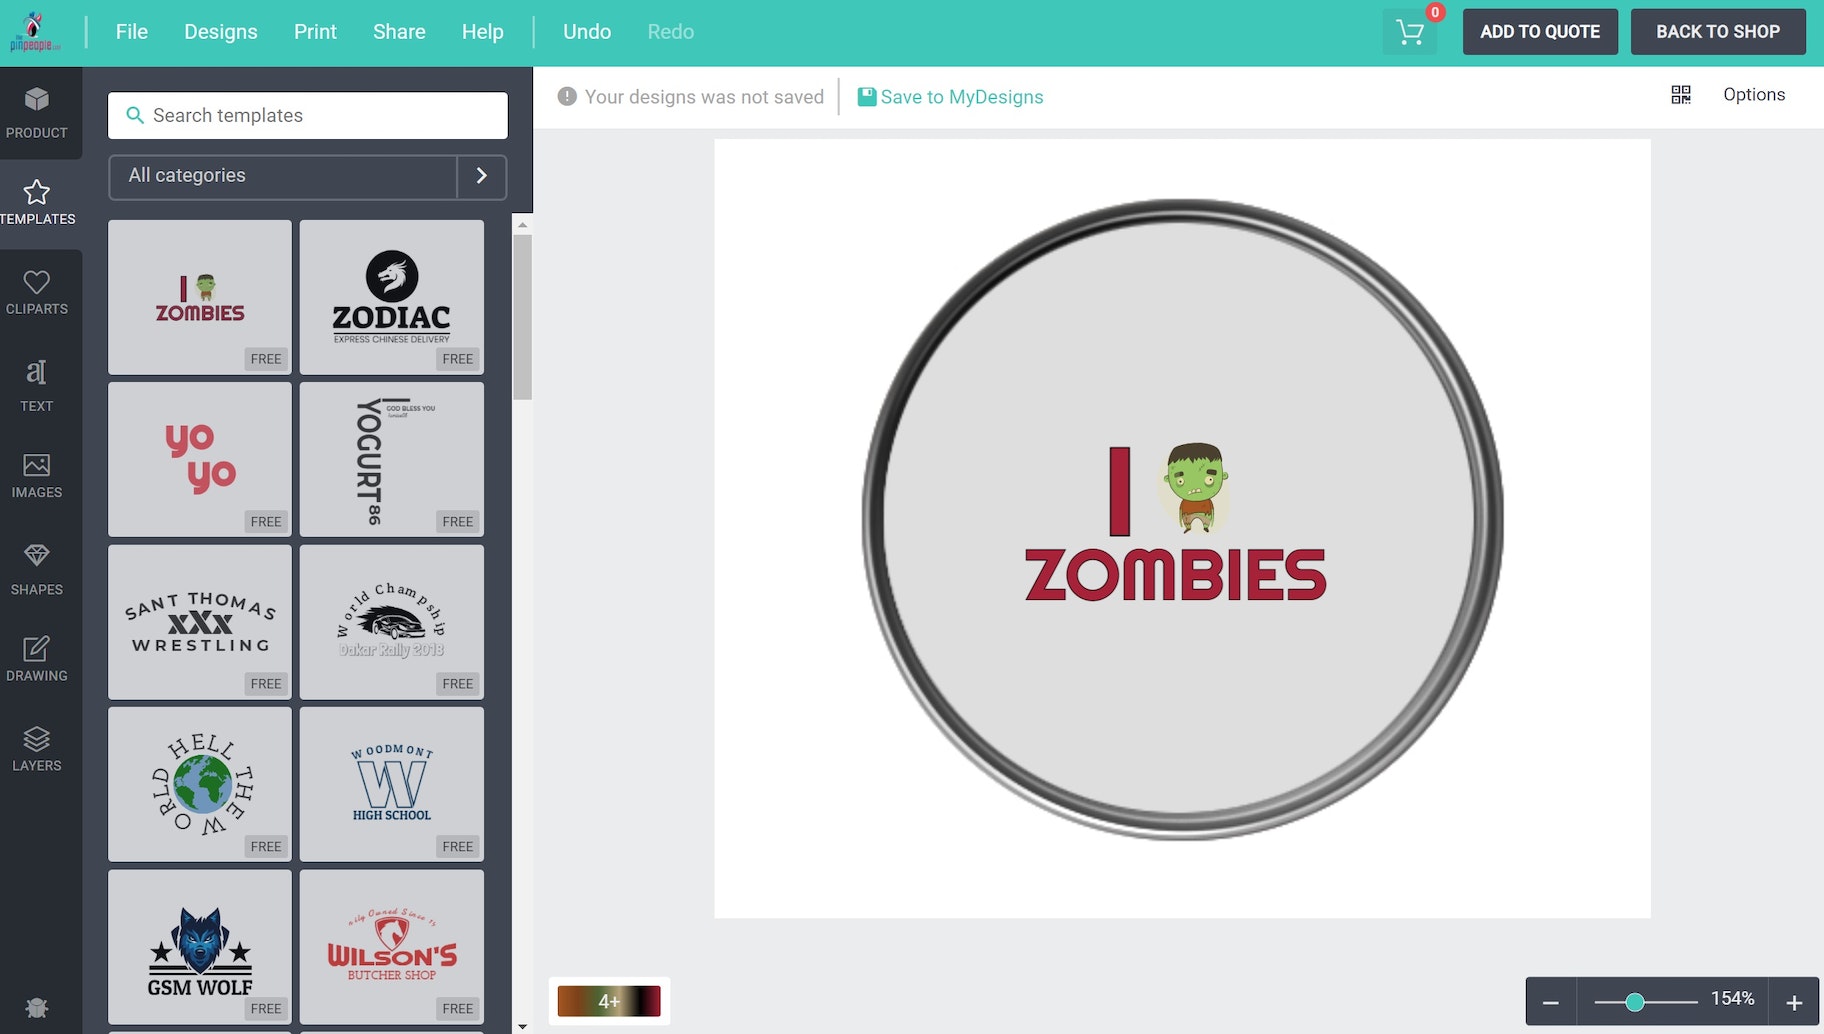This screenshot has width=1824, height=1034.
Task: Select the Drawing tool icon
Action: tap(37, 649)
